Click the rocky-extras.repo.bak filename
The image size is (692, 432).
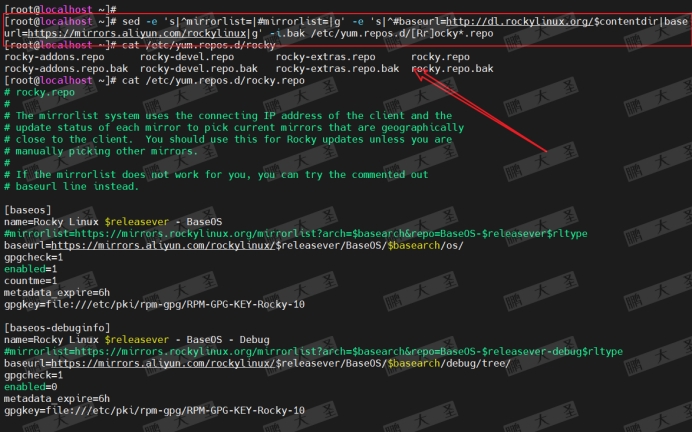[x=338, y=69]
